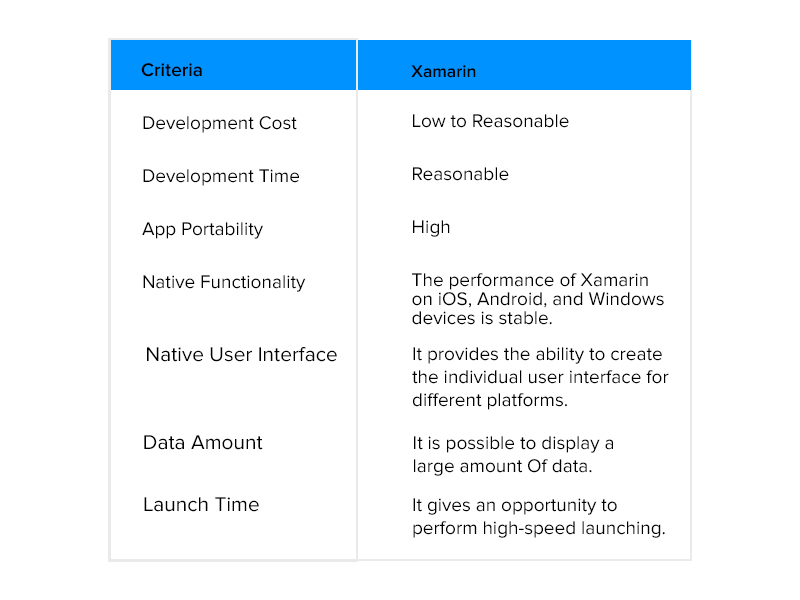Click the individual user interface description
The image size is (800, 600).
tap(540, 377)
